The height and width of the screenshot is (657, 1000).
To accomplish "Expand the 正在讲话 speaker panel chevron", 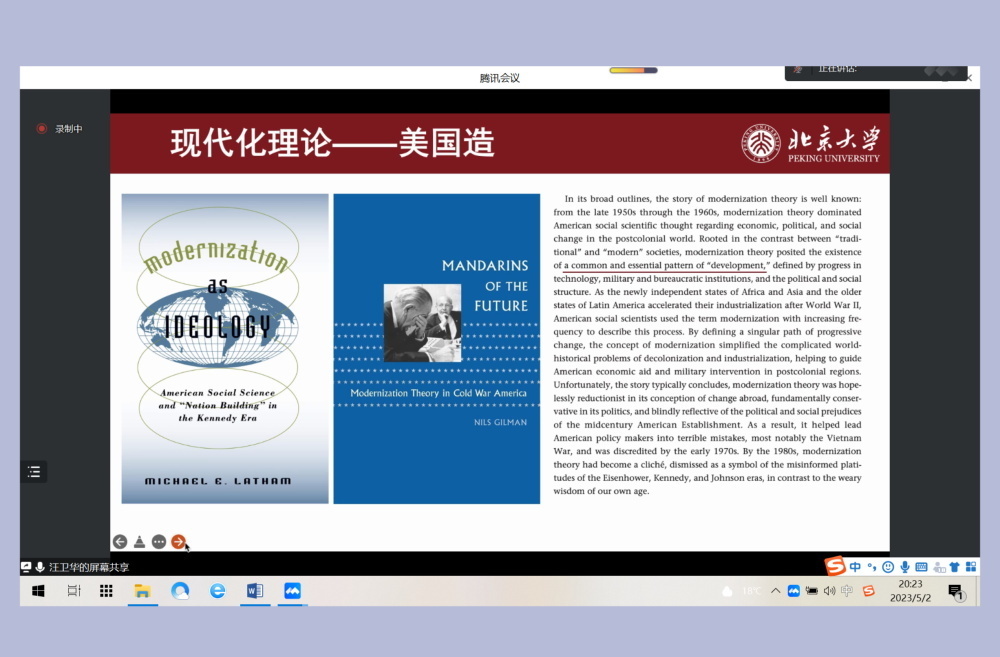I will pos(930,70).
